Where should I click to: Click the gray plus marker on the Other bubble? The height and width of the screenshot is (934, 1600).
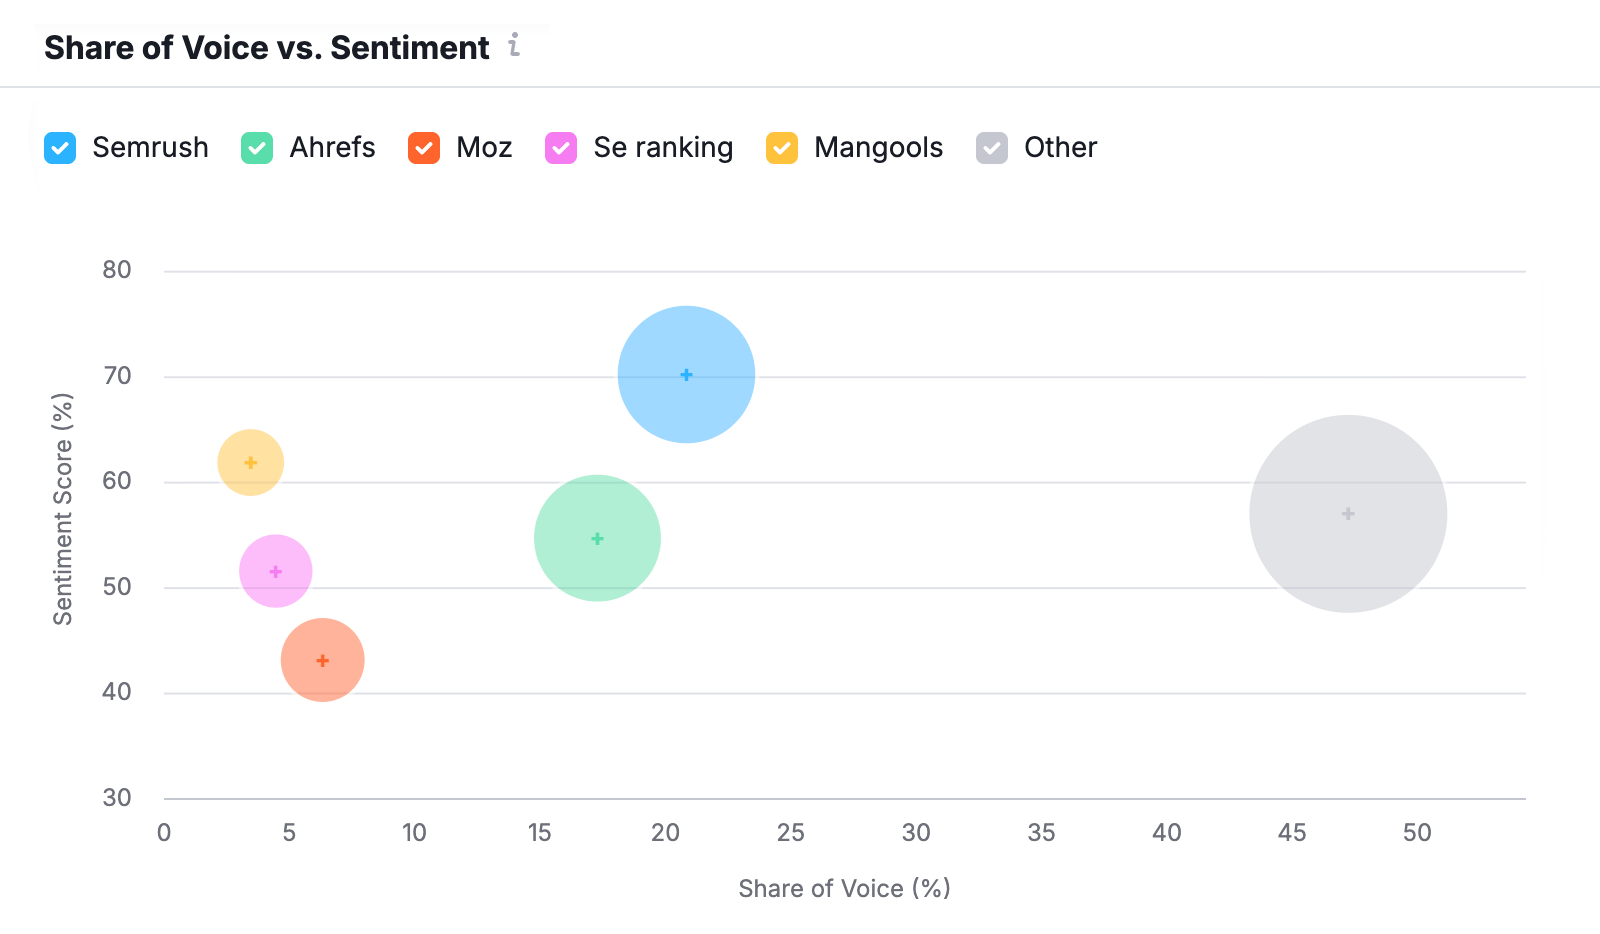(1347, 513)
